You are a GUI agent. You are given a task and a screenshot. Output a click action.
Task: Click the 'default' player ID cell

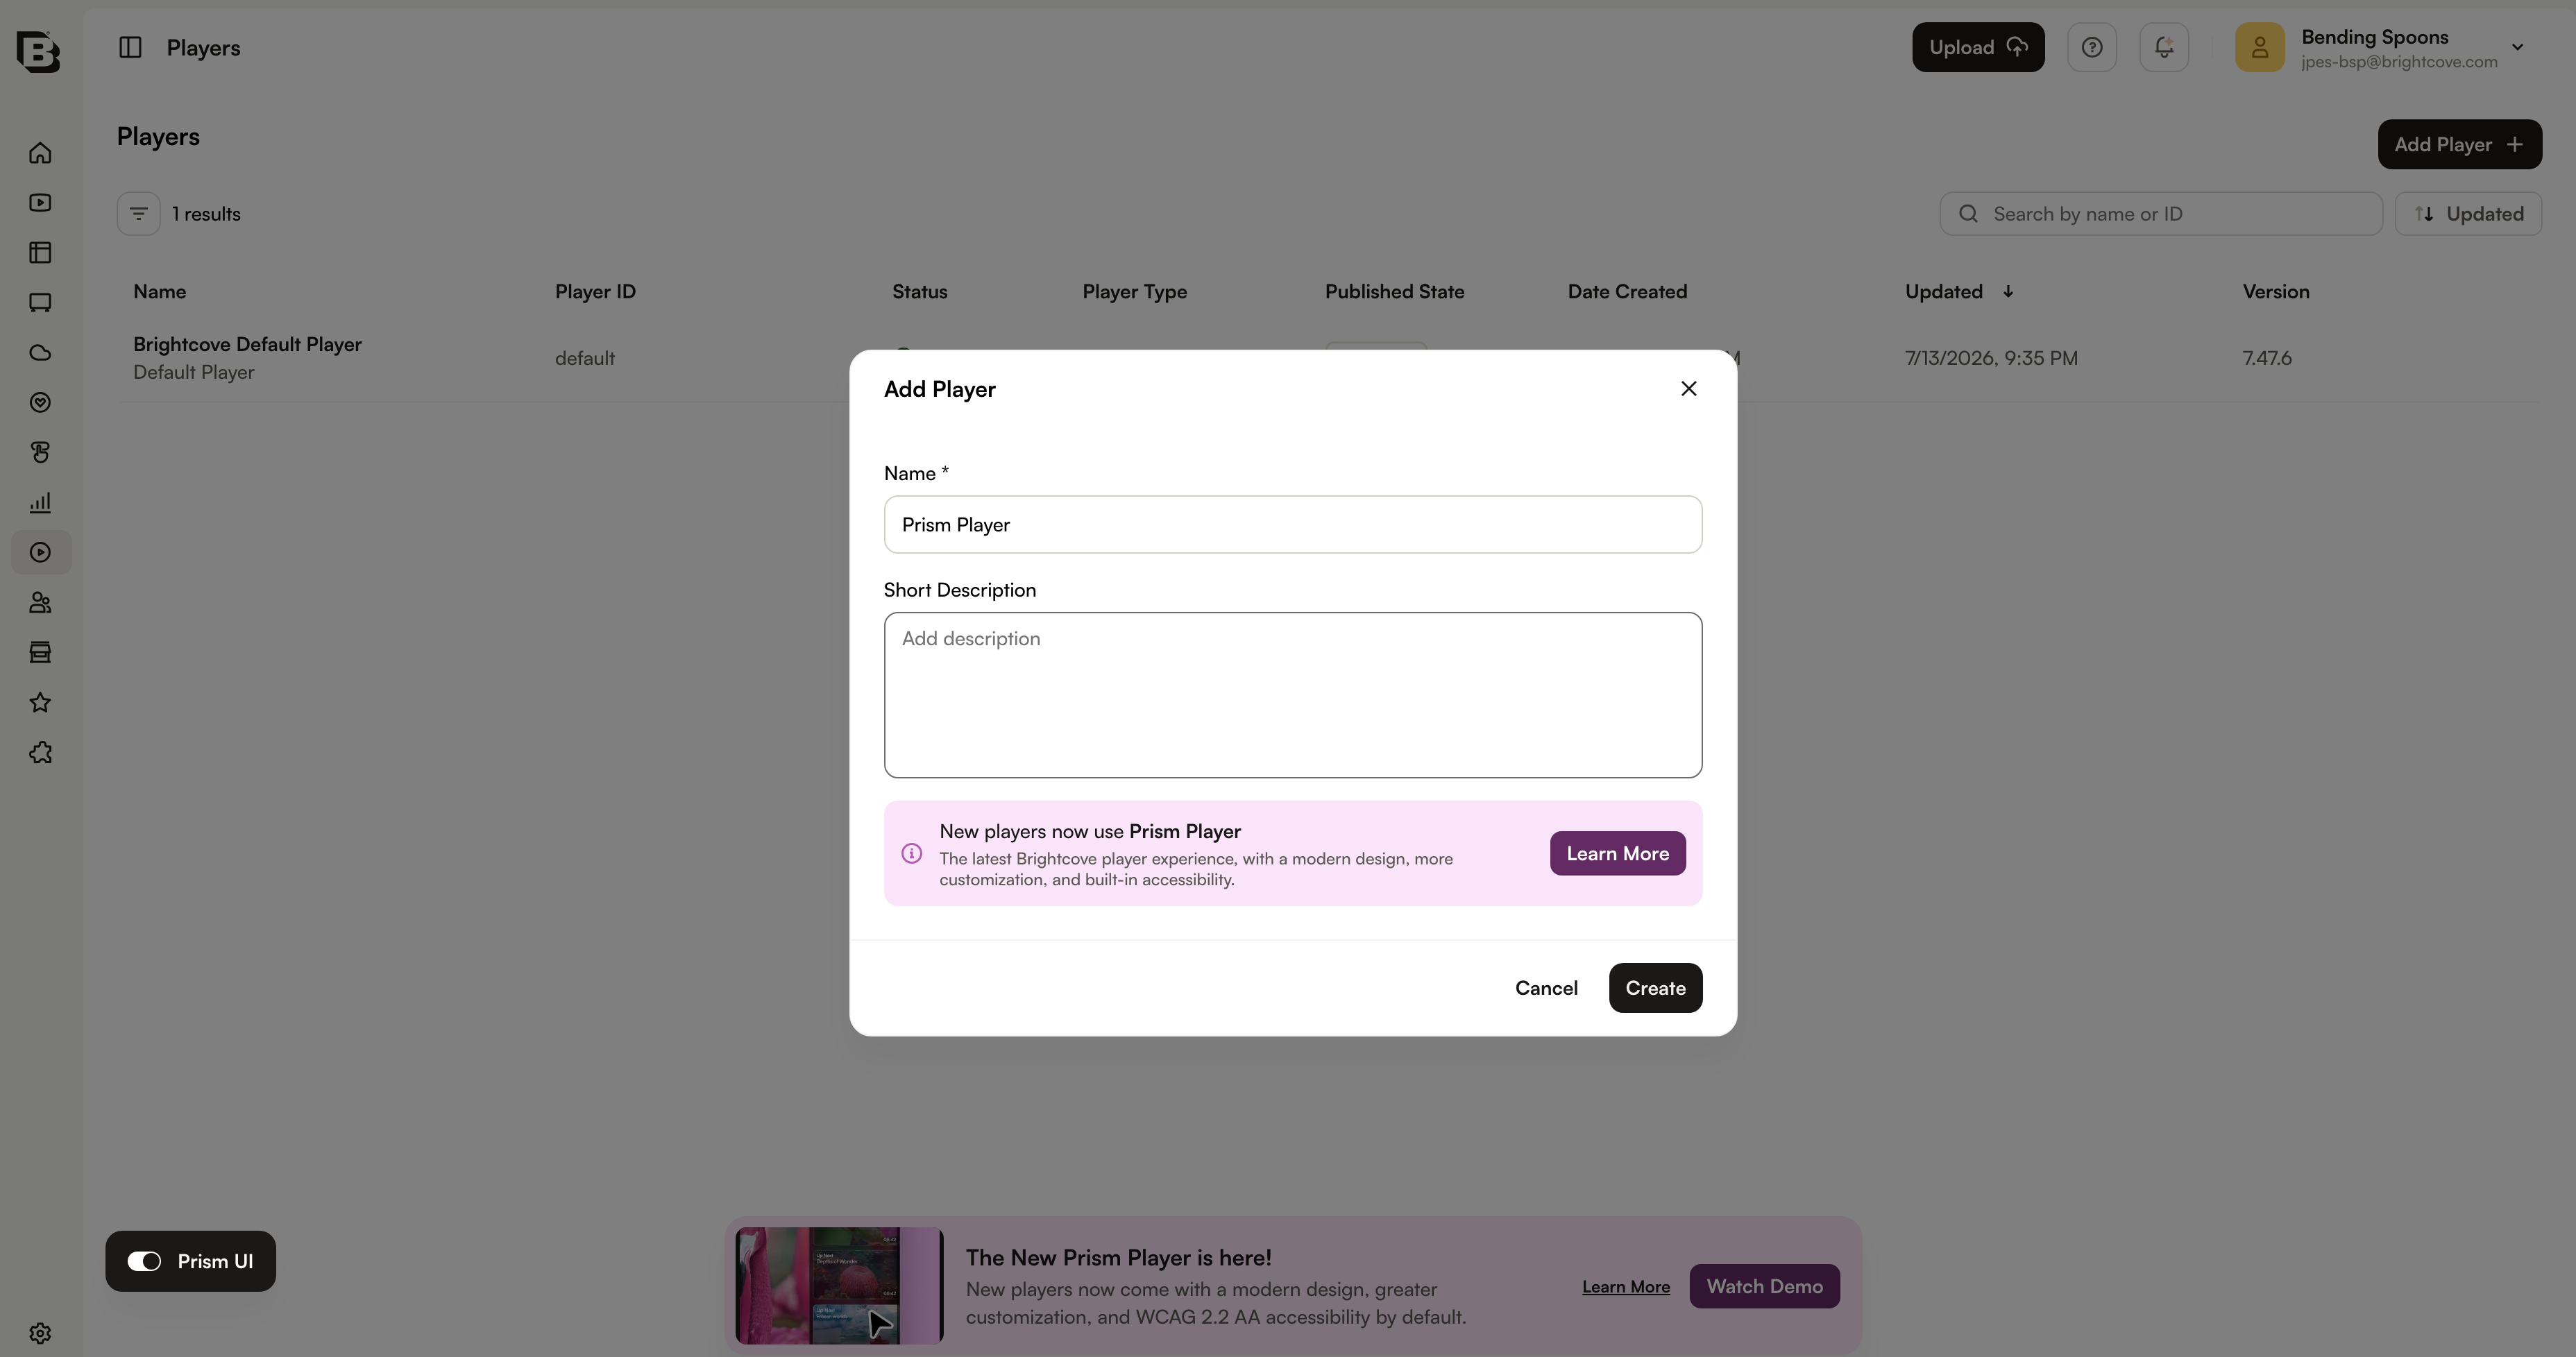[585, 358]
